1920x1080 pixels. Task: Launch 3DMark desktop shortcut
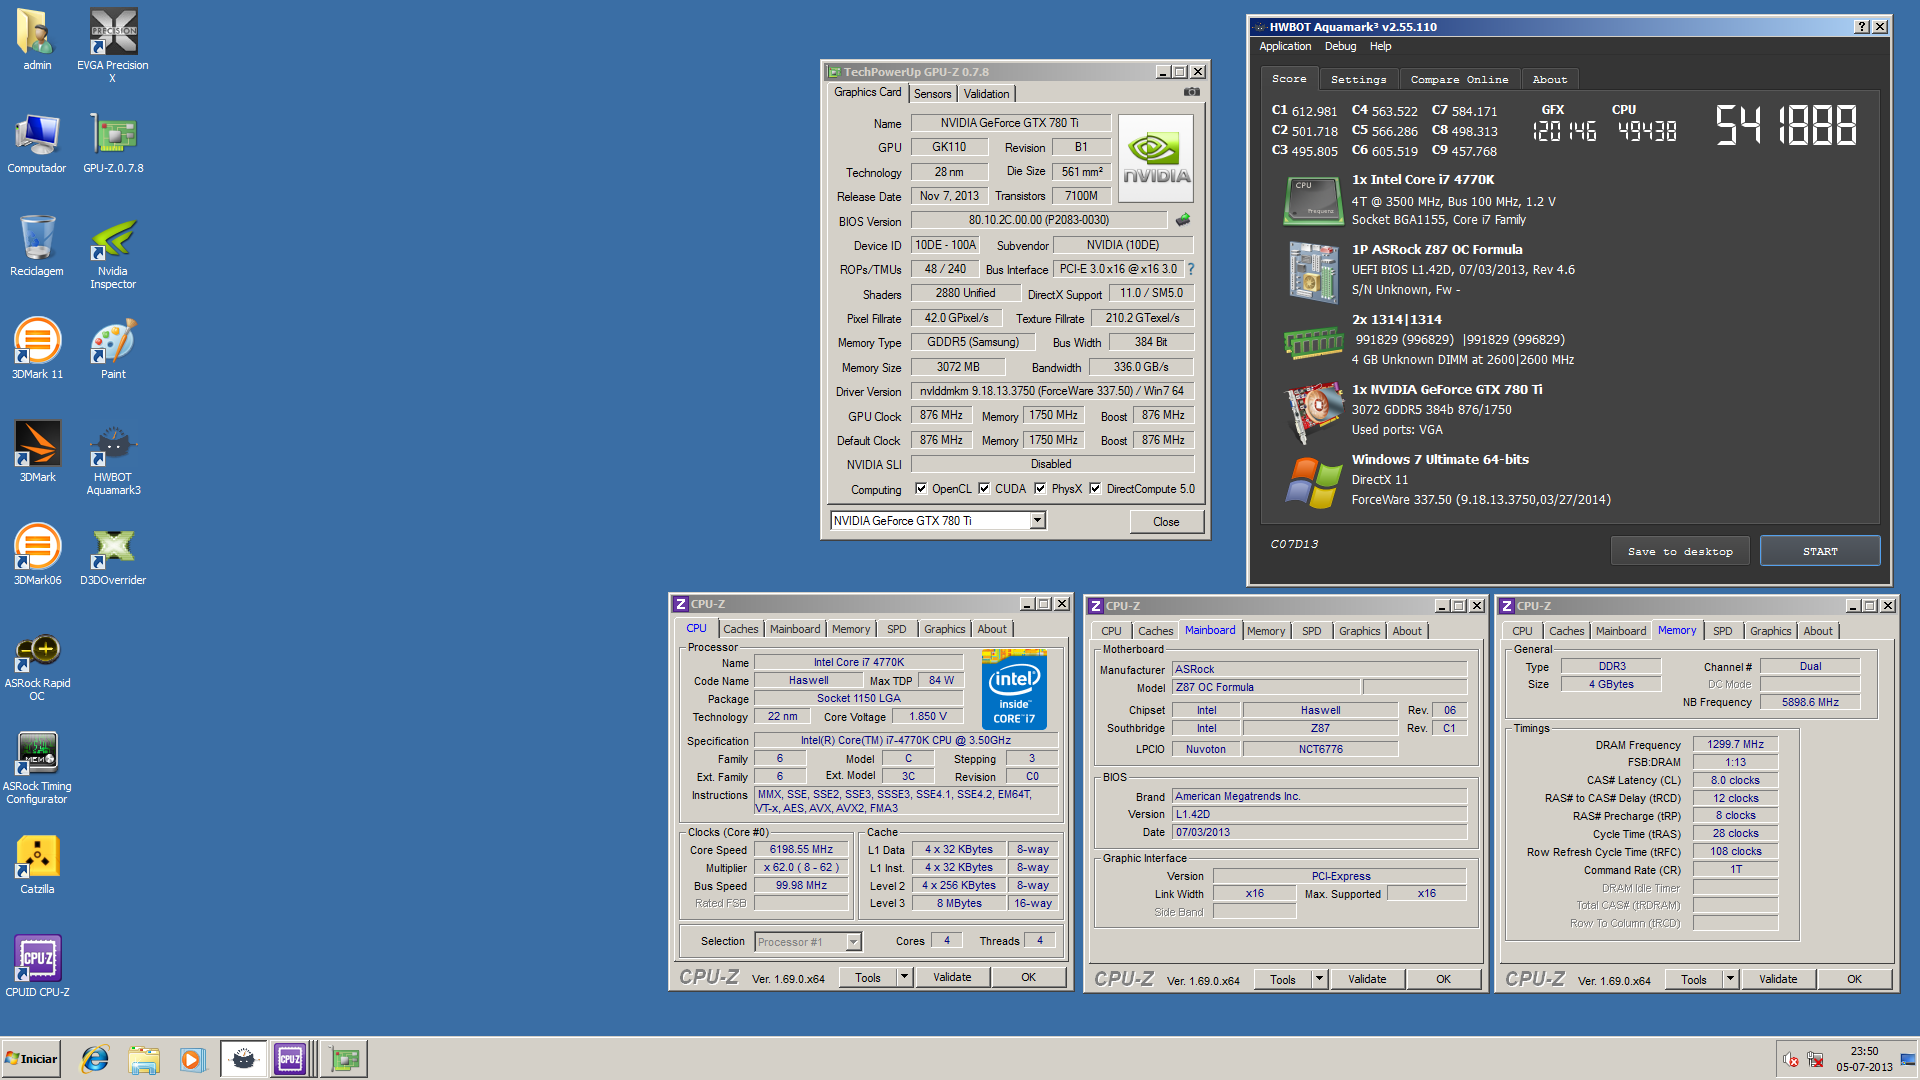point(37,452)
